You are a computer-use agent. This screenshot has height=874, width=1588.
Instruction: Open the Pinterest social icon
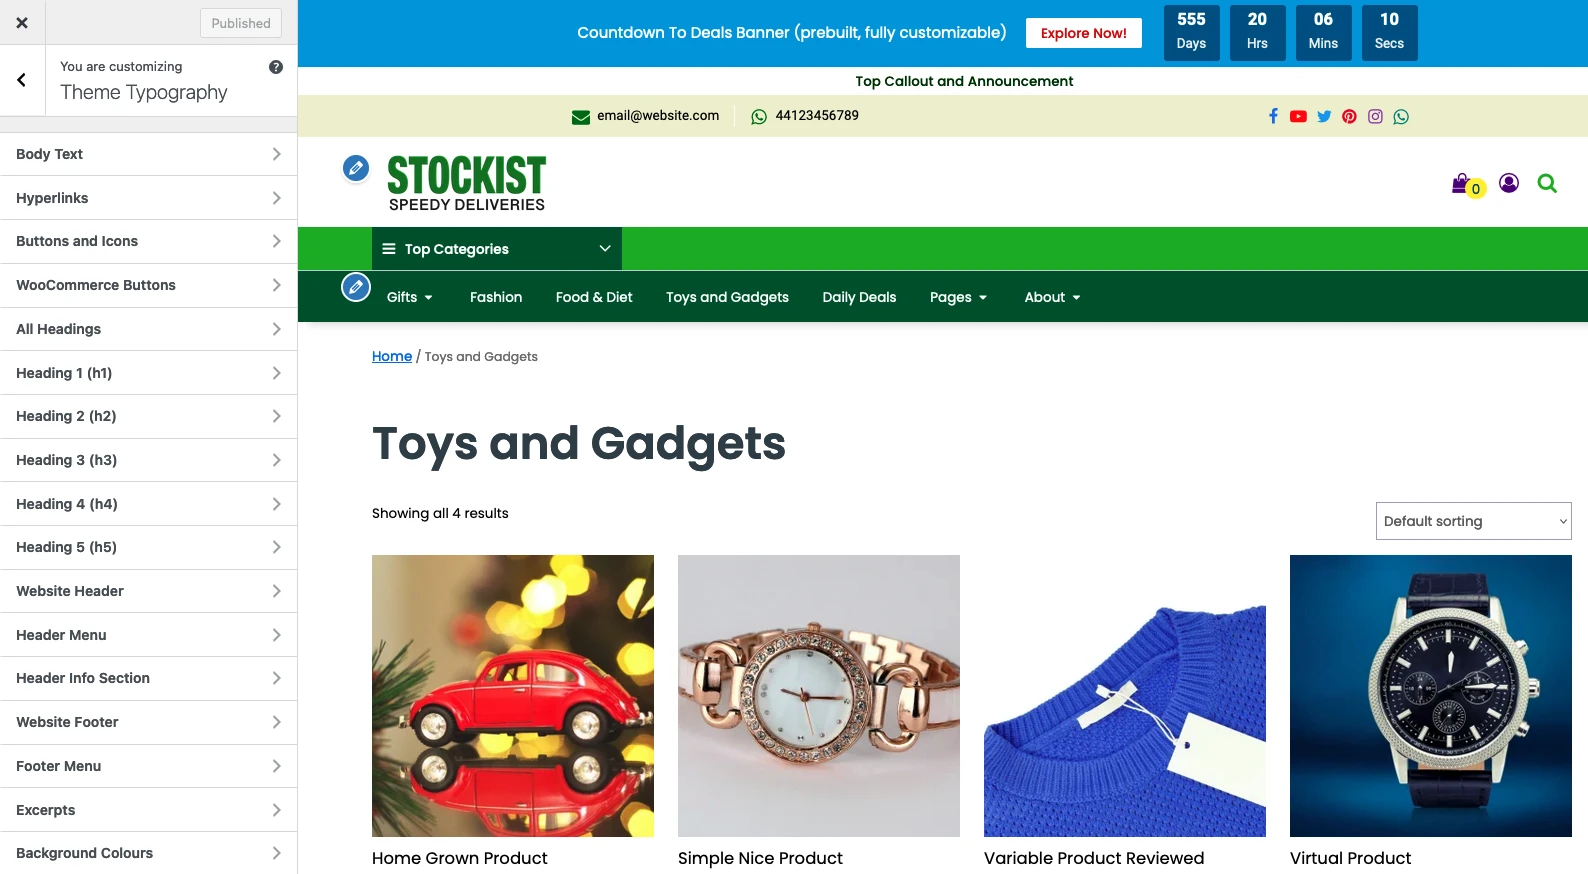click(1349, 116)
